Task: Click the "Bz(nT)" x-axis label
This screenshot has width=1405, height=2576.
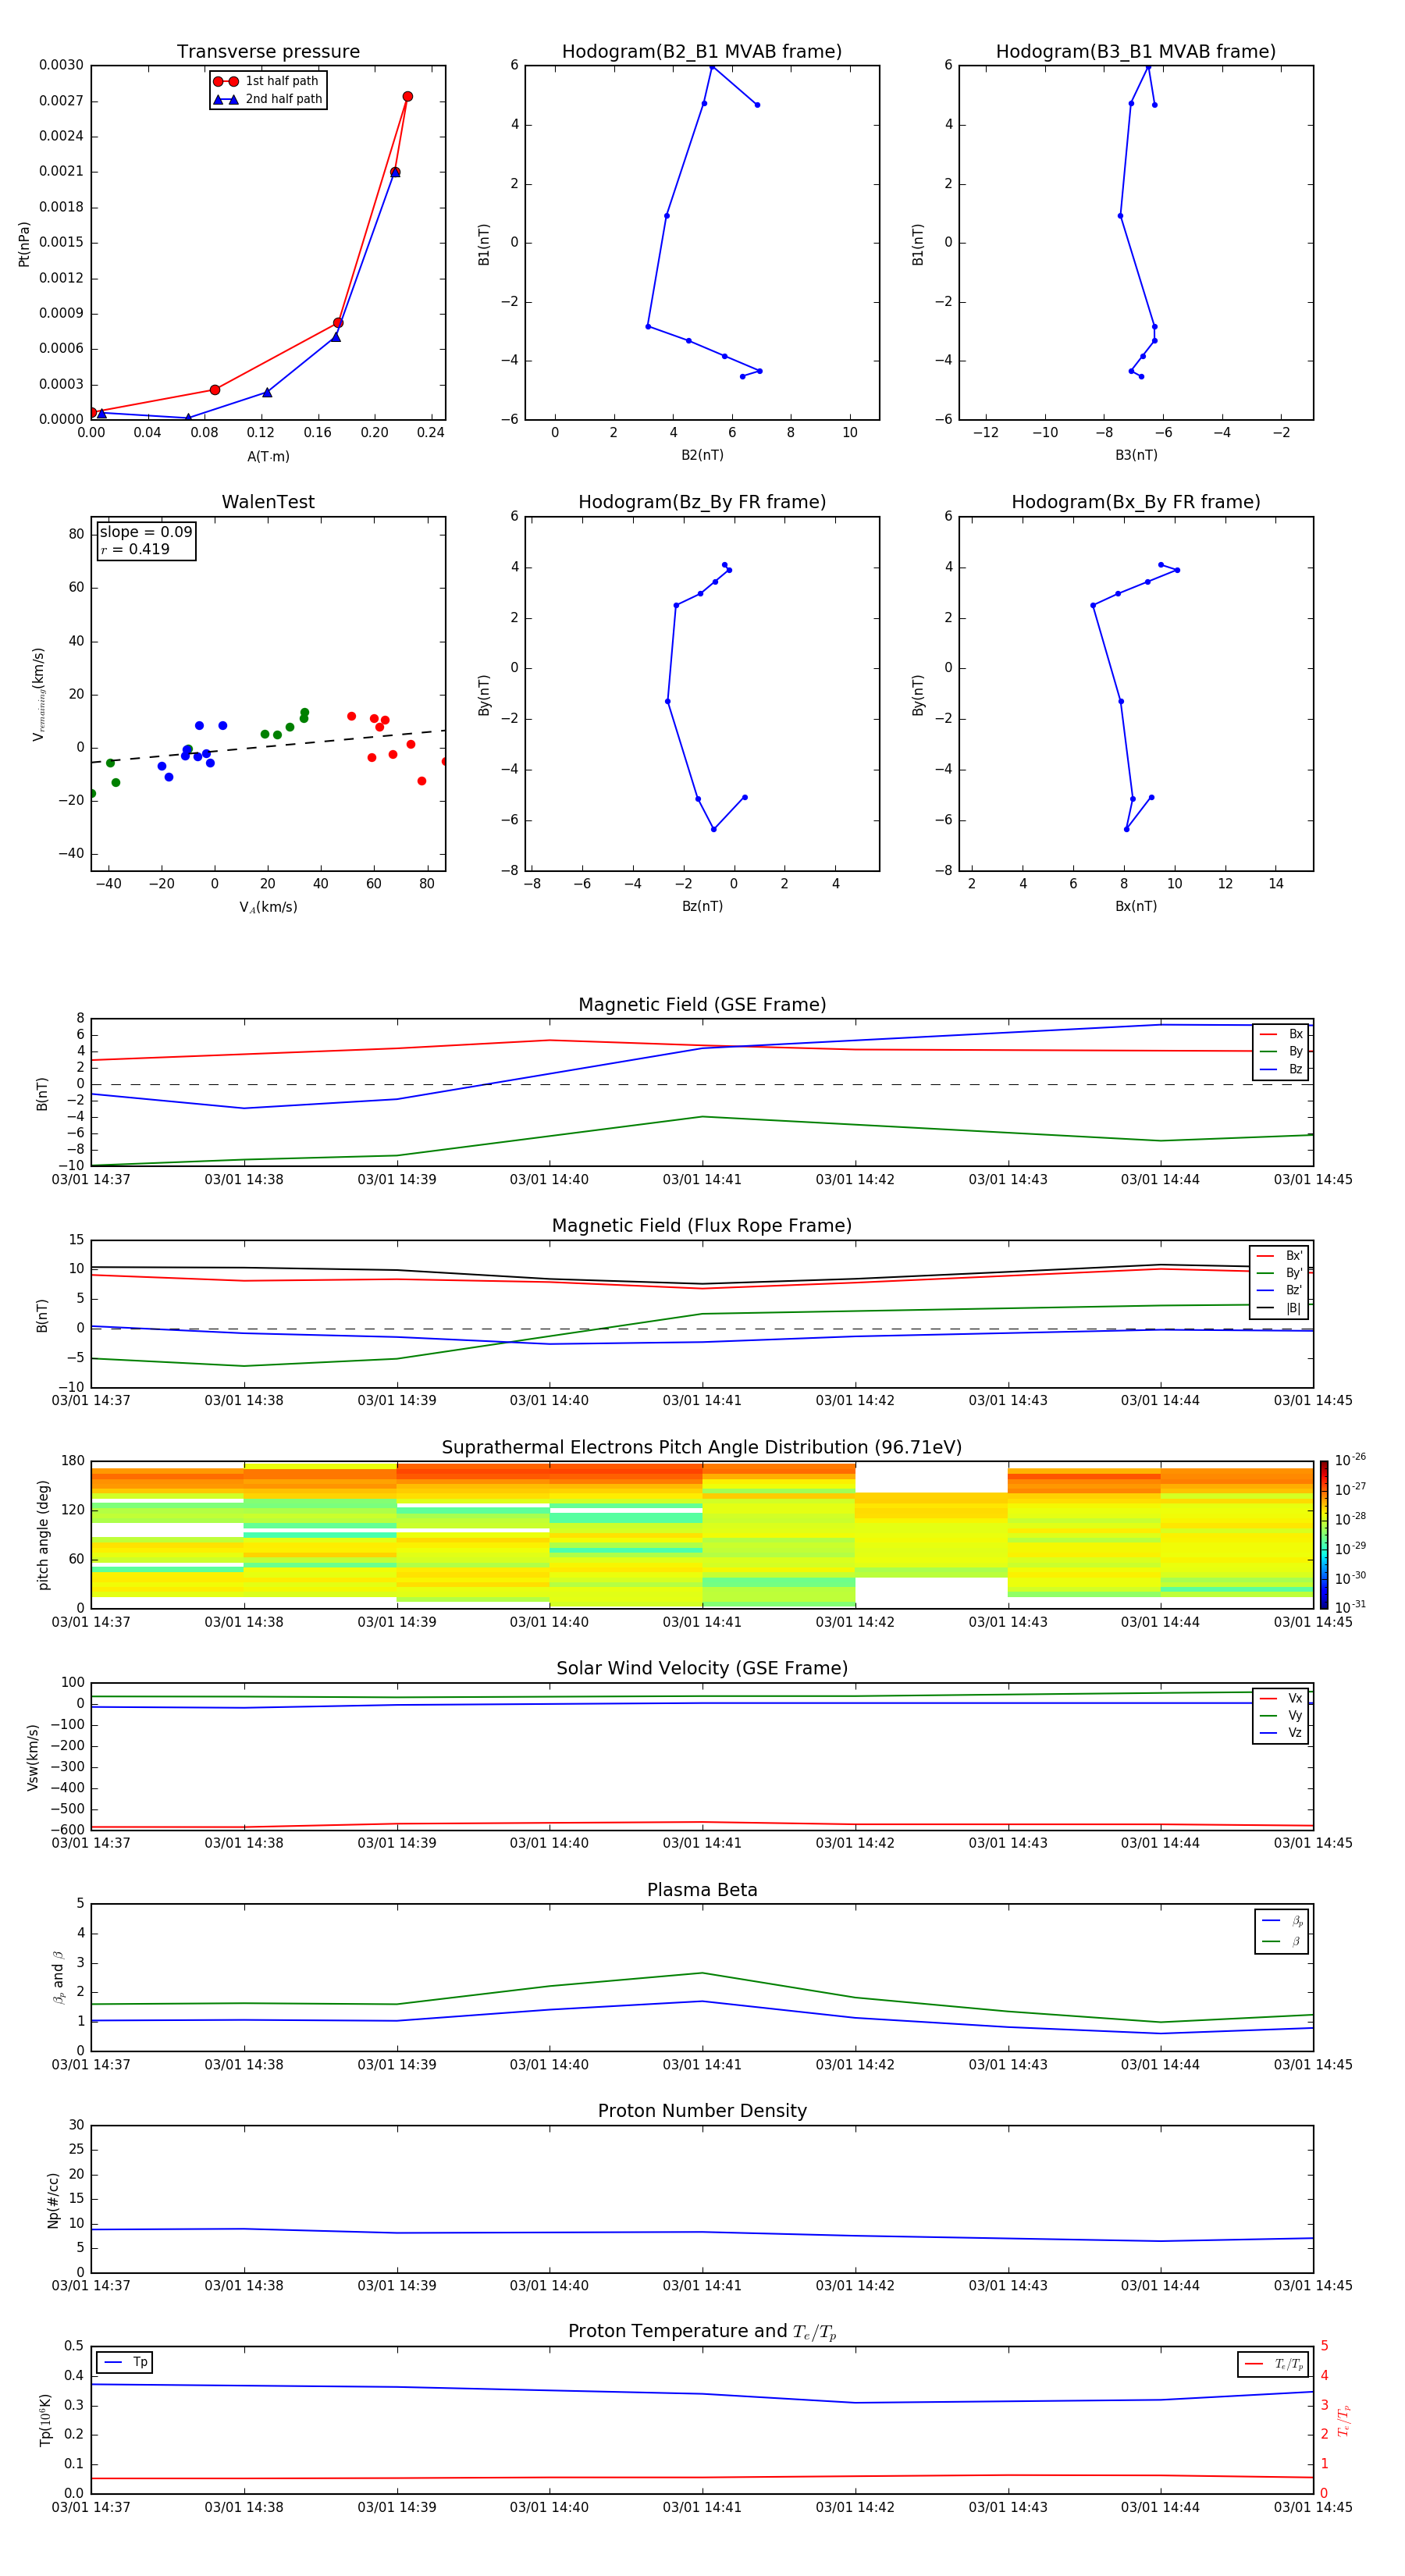Action: pyautogui.click(x=702, y=906)
